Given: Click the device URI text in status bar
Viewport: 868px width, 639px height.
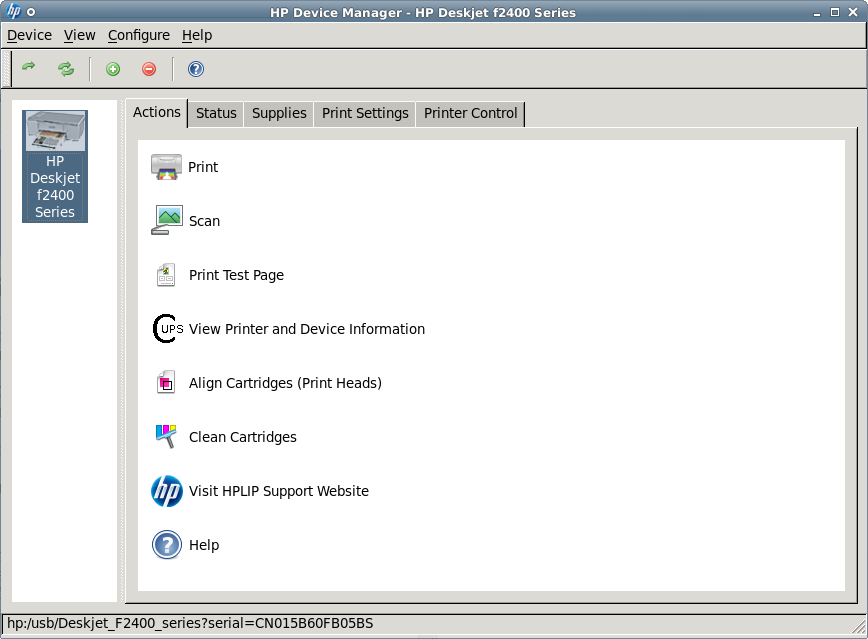Looking at the screenshot, I should tap(190, 623).
